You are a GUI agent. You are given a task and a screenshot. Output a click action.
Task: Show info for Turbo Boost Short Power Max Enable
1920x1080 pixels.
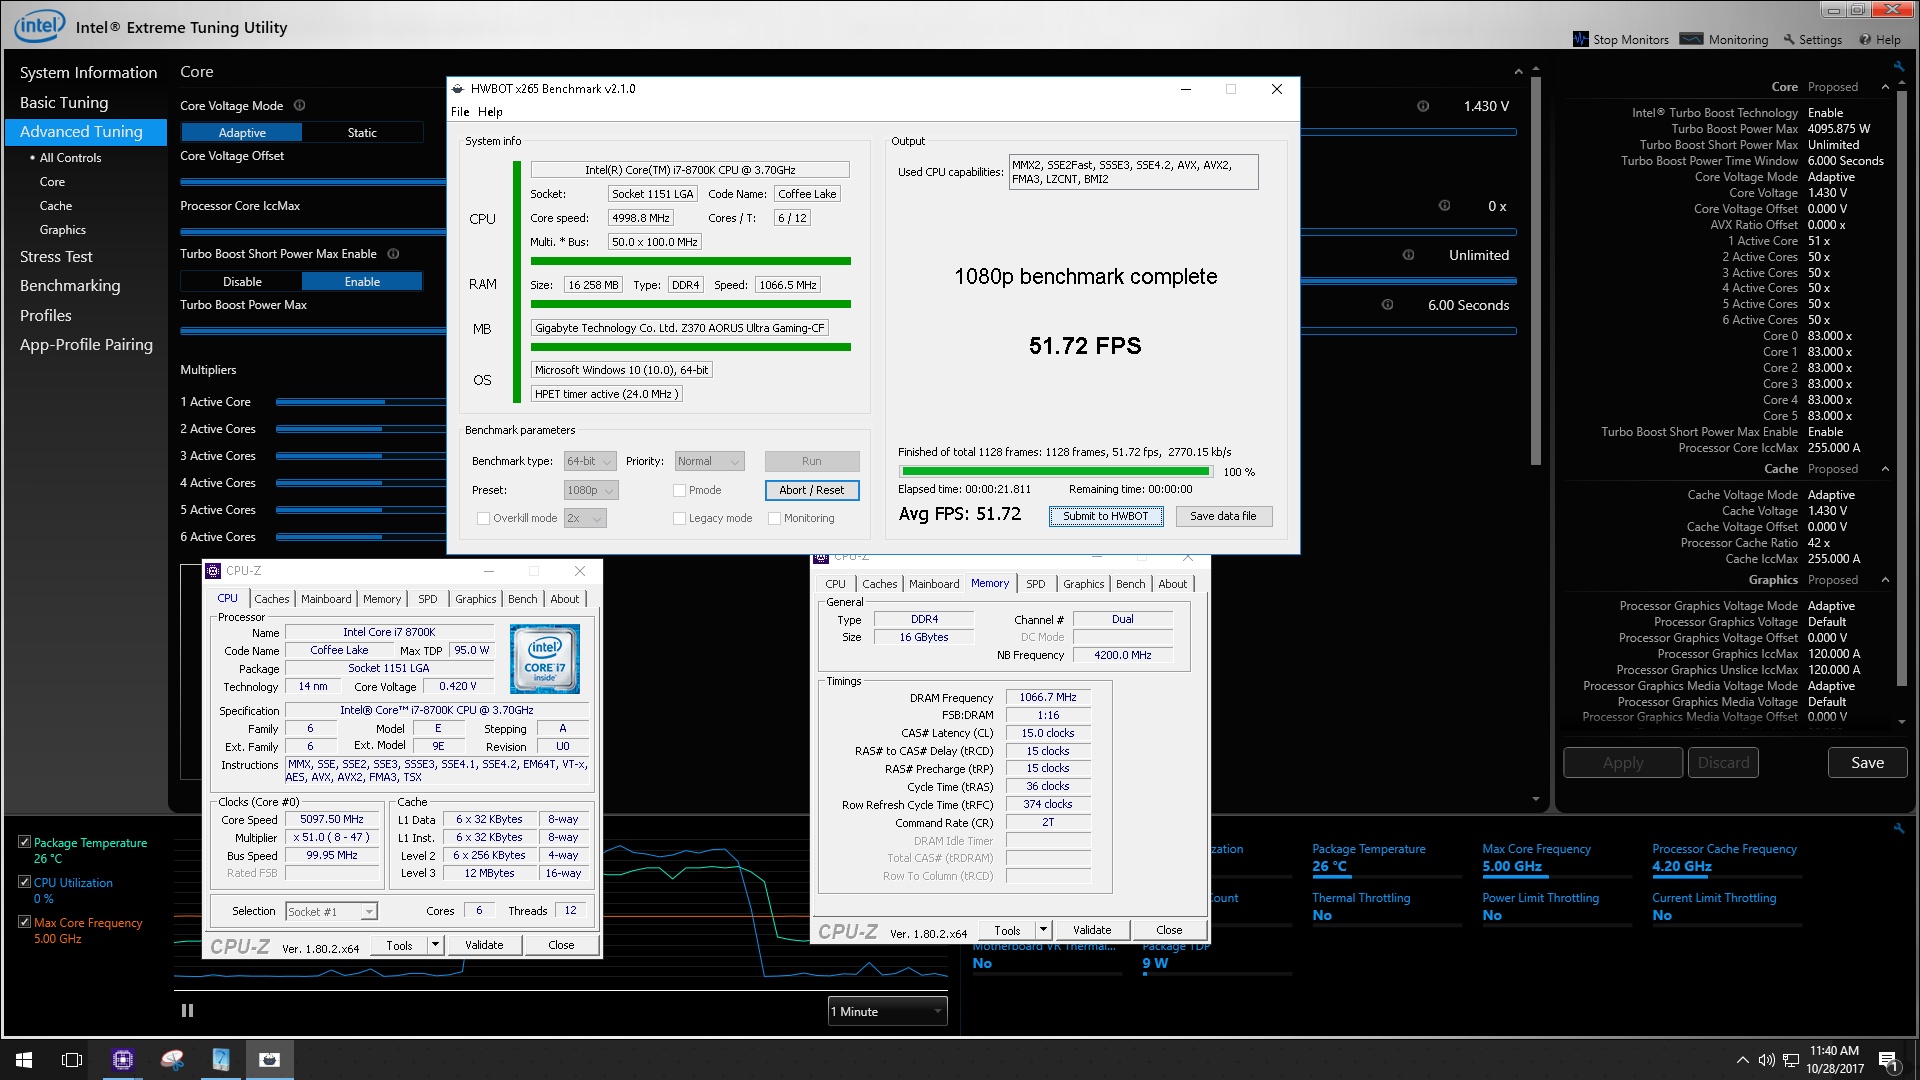click(x=393, y=254)
